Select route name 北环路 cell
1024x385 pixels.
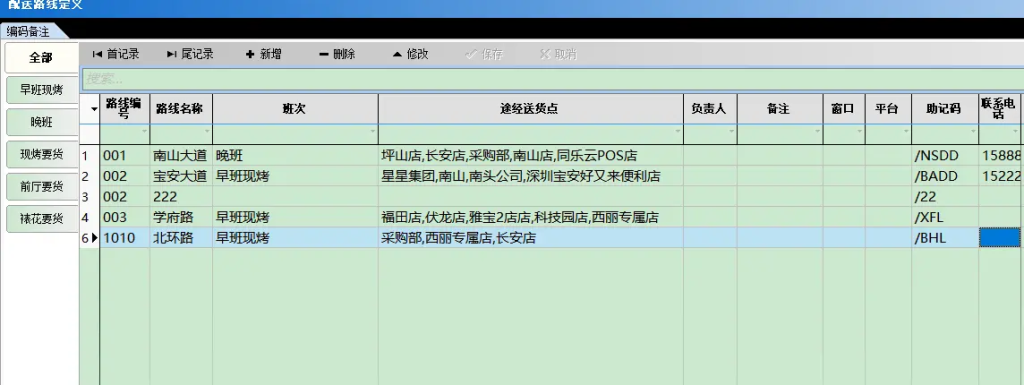[181, 238]
